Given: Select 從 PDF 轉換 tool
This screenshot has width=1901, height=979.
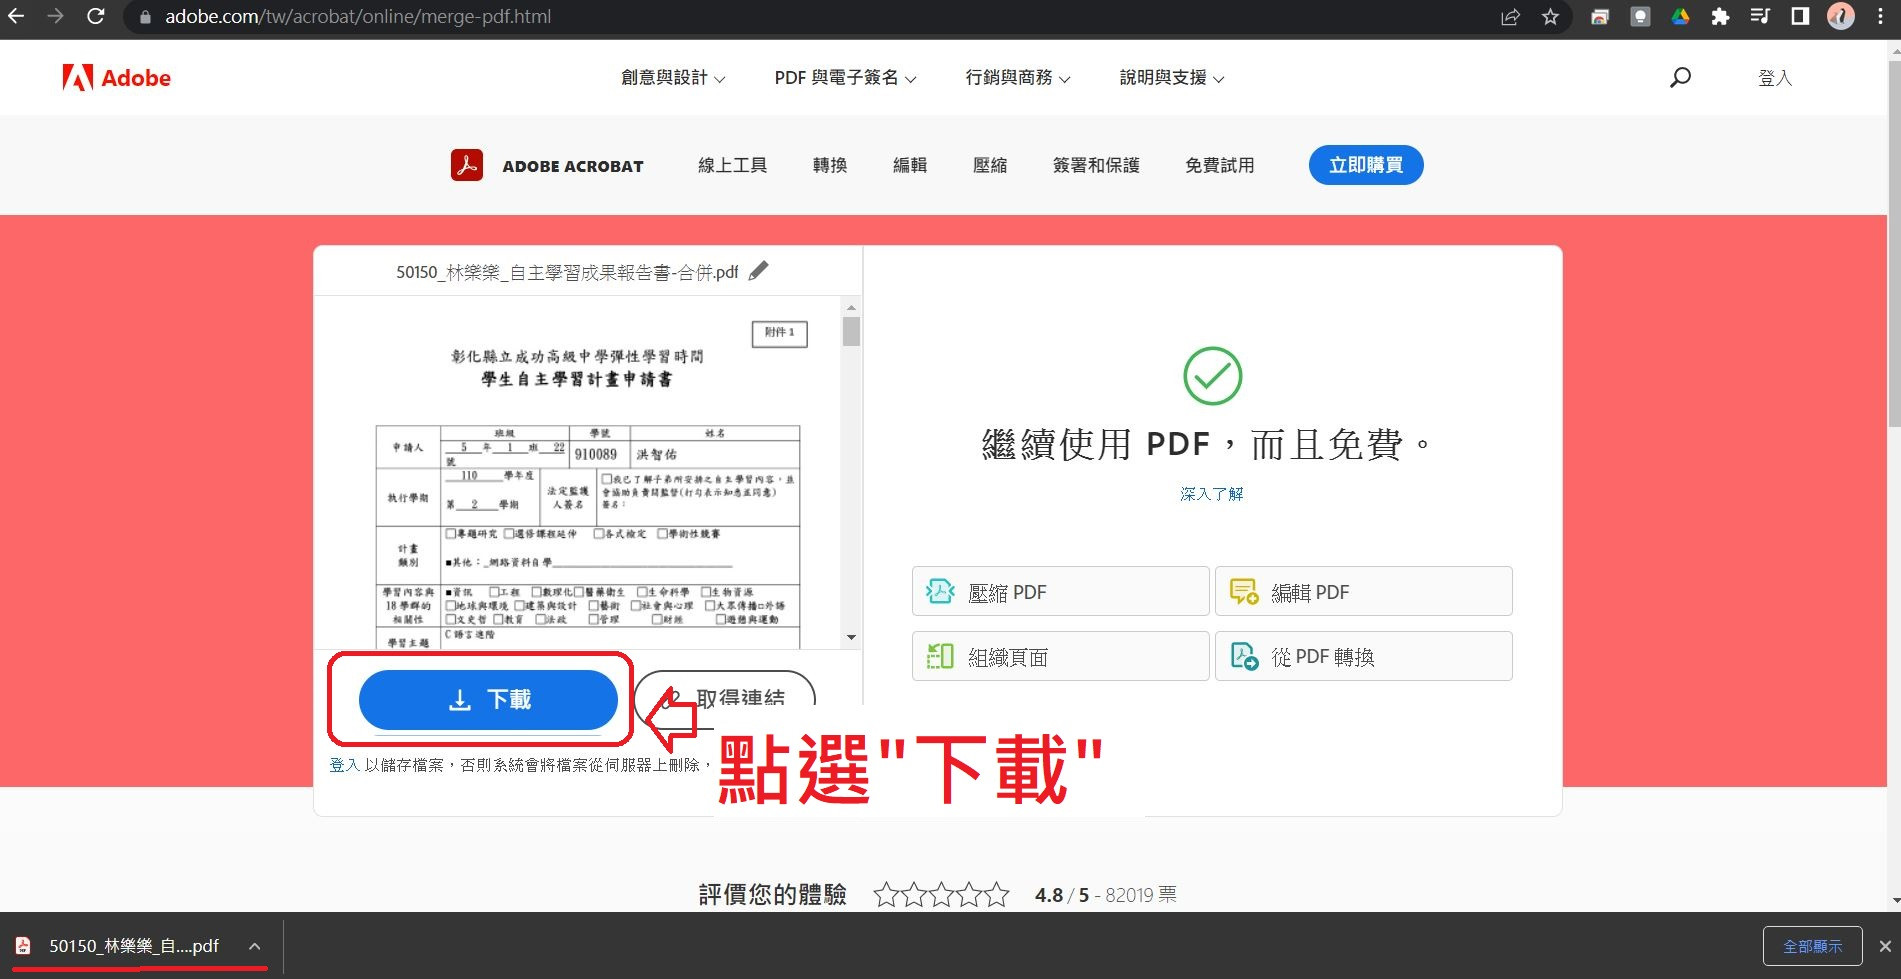Looking at the screenshot, I should pyautogui.click(x=1363, y=656).
